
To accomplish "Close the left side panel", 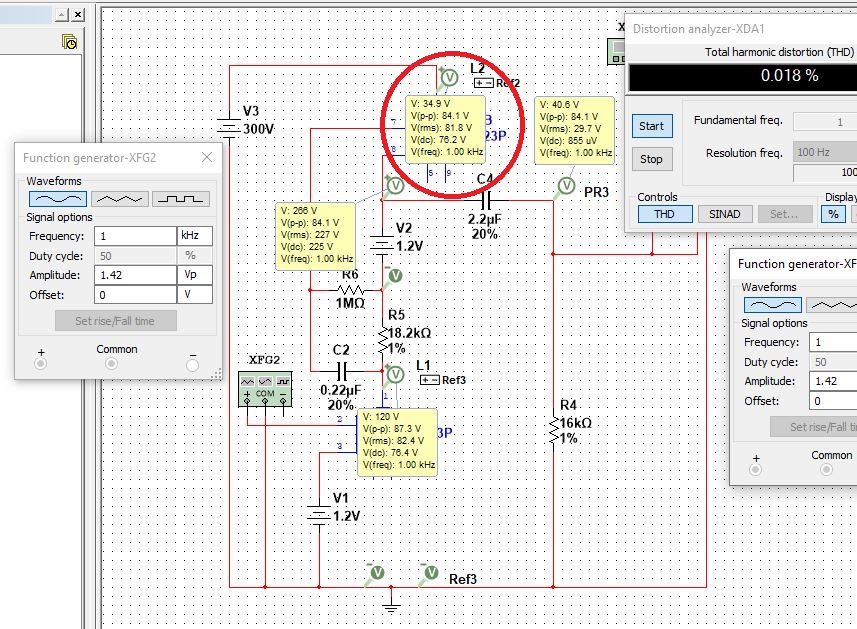I will click(x=78, y=15).
